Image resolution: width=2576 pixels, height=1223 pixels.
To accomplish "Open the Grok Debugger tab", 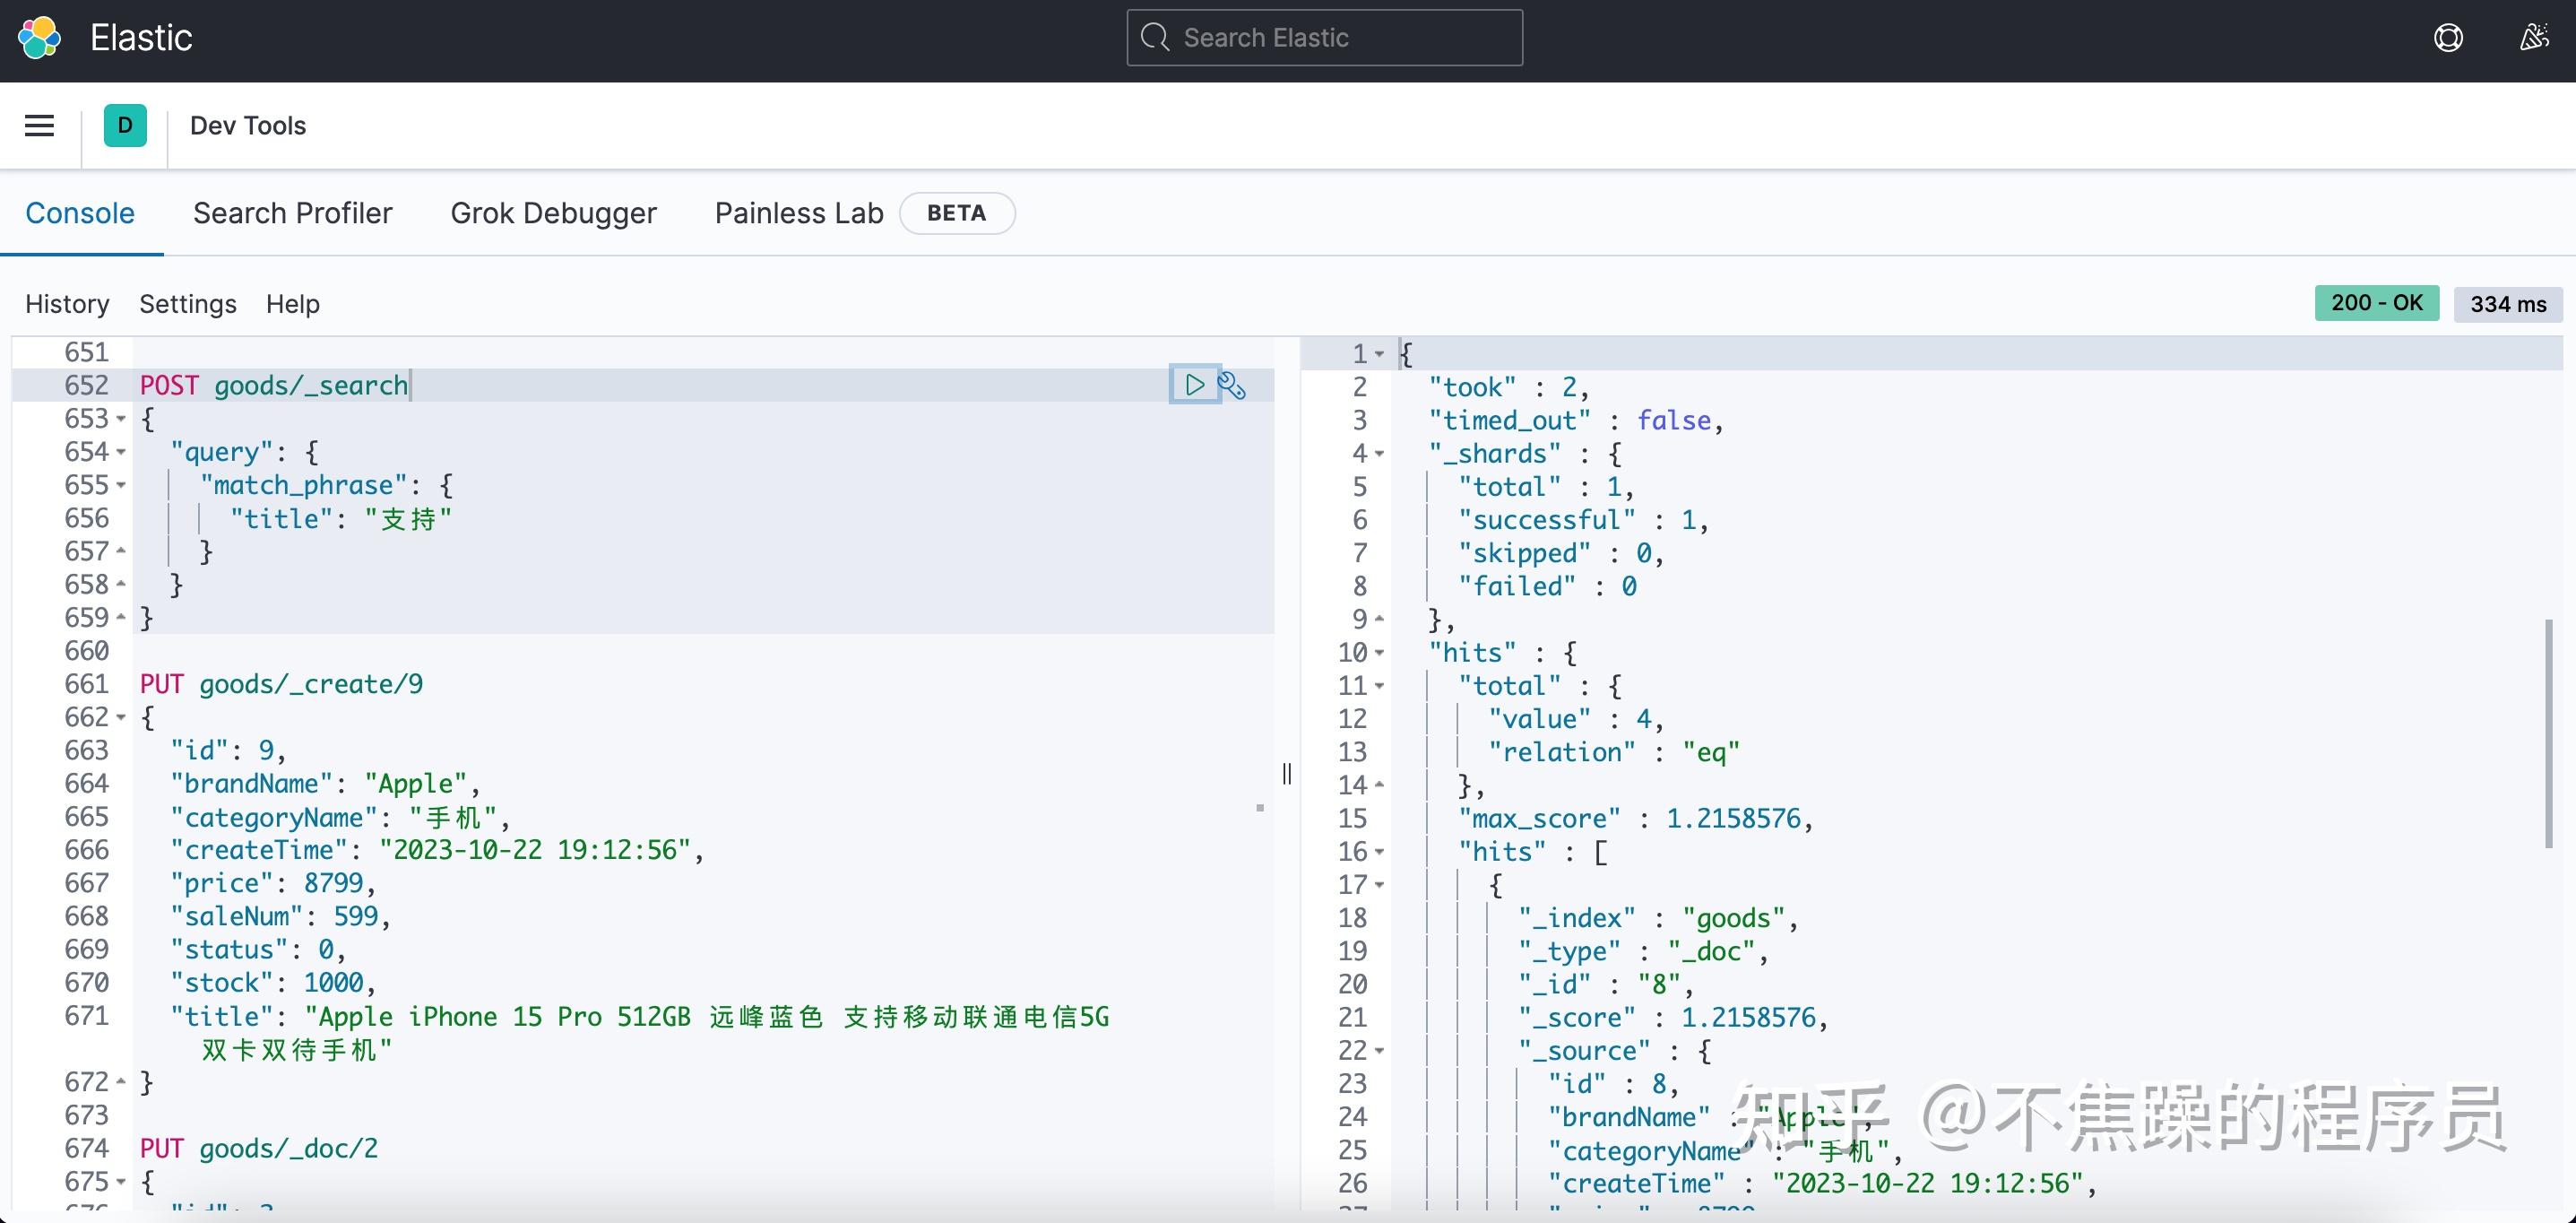I will [x=553, y=213].
